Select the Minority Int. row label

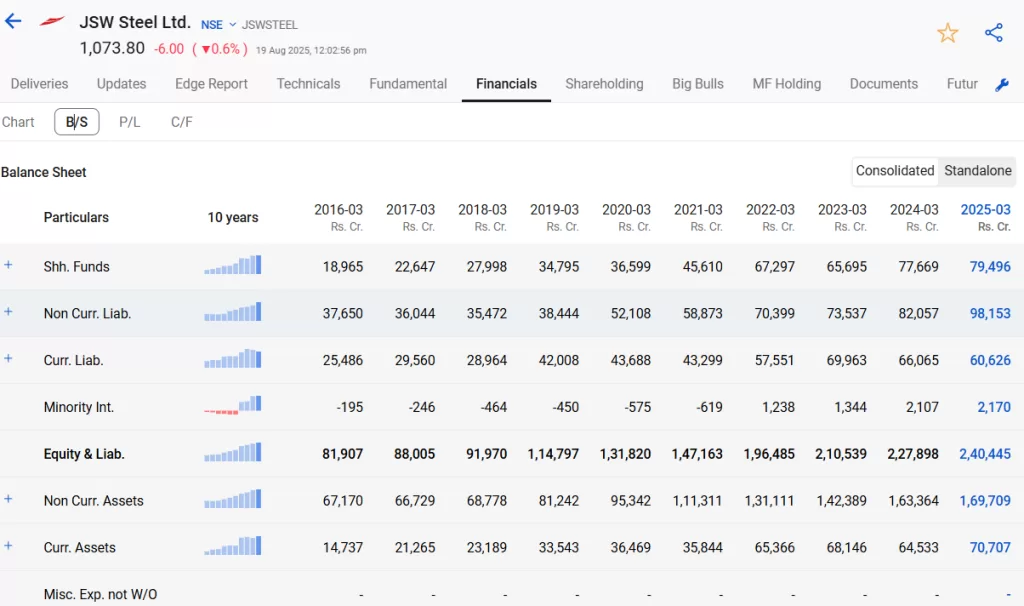pyautogui.click(x=78, y=407)
